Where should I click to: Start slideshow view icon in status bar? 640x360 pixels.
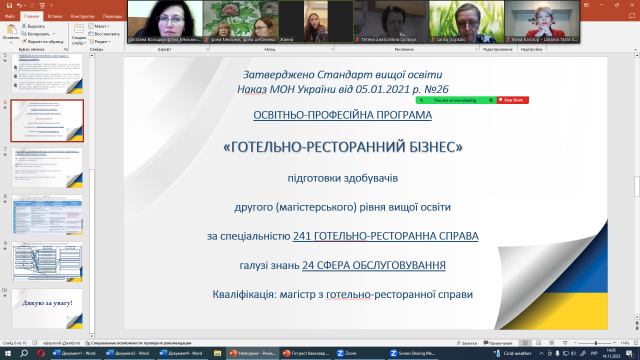565,343
